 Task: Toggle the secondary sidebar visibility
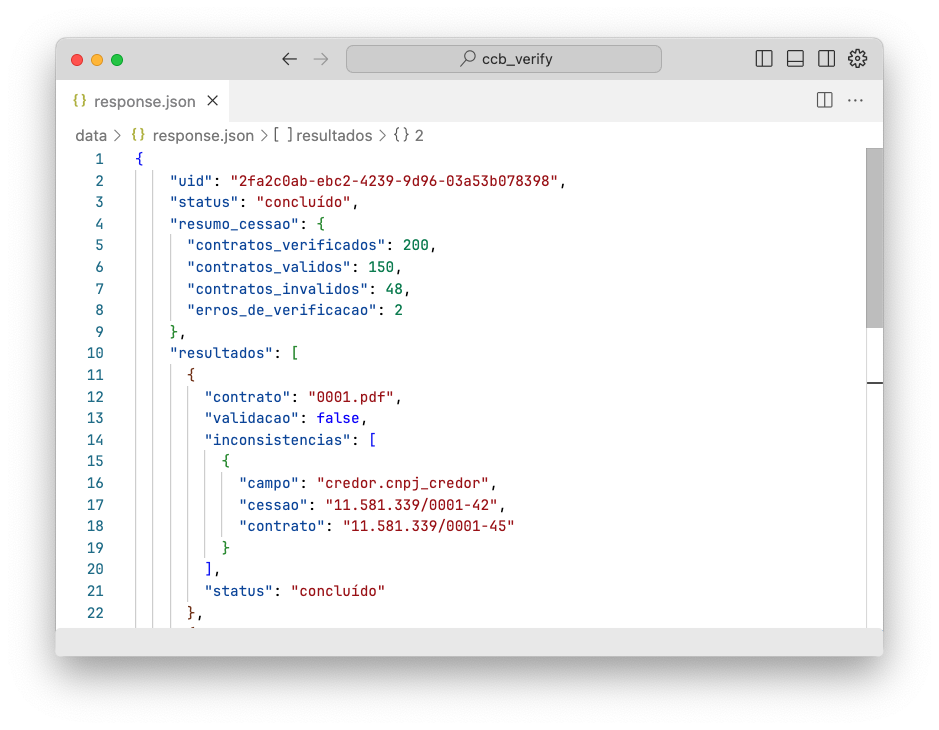tap(826, 58)
